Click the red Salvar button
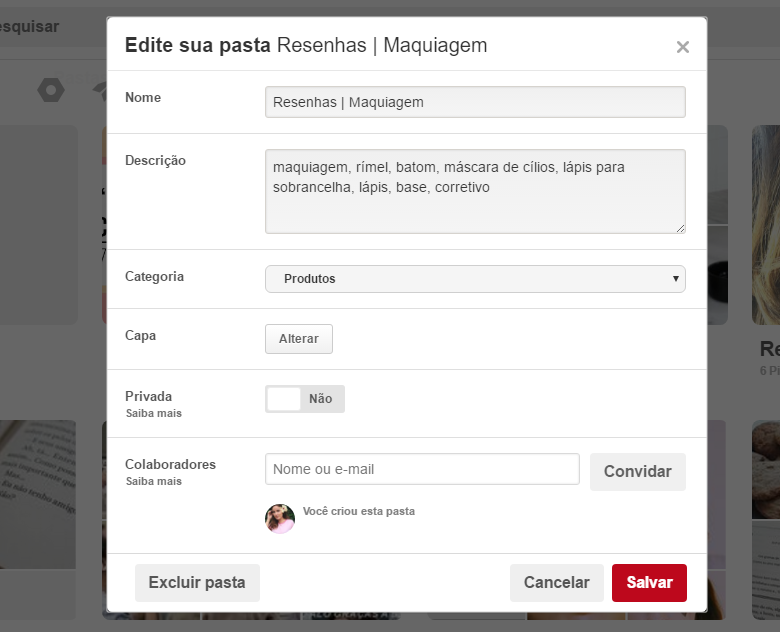The image size is (780, 632). [x=649, y=582]
